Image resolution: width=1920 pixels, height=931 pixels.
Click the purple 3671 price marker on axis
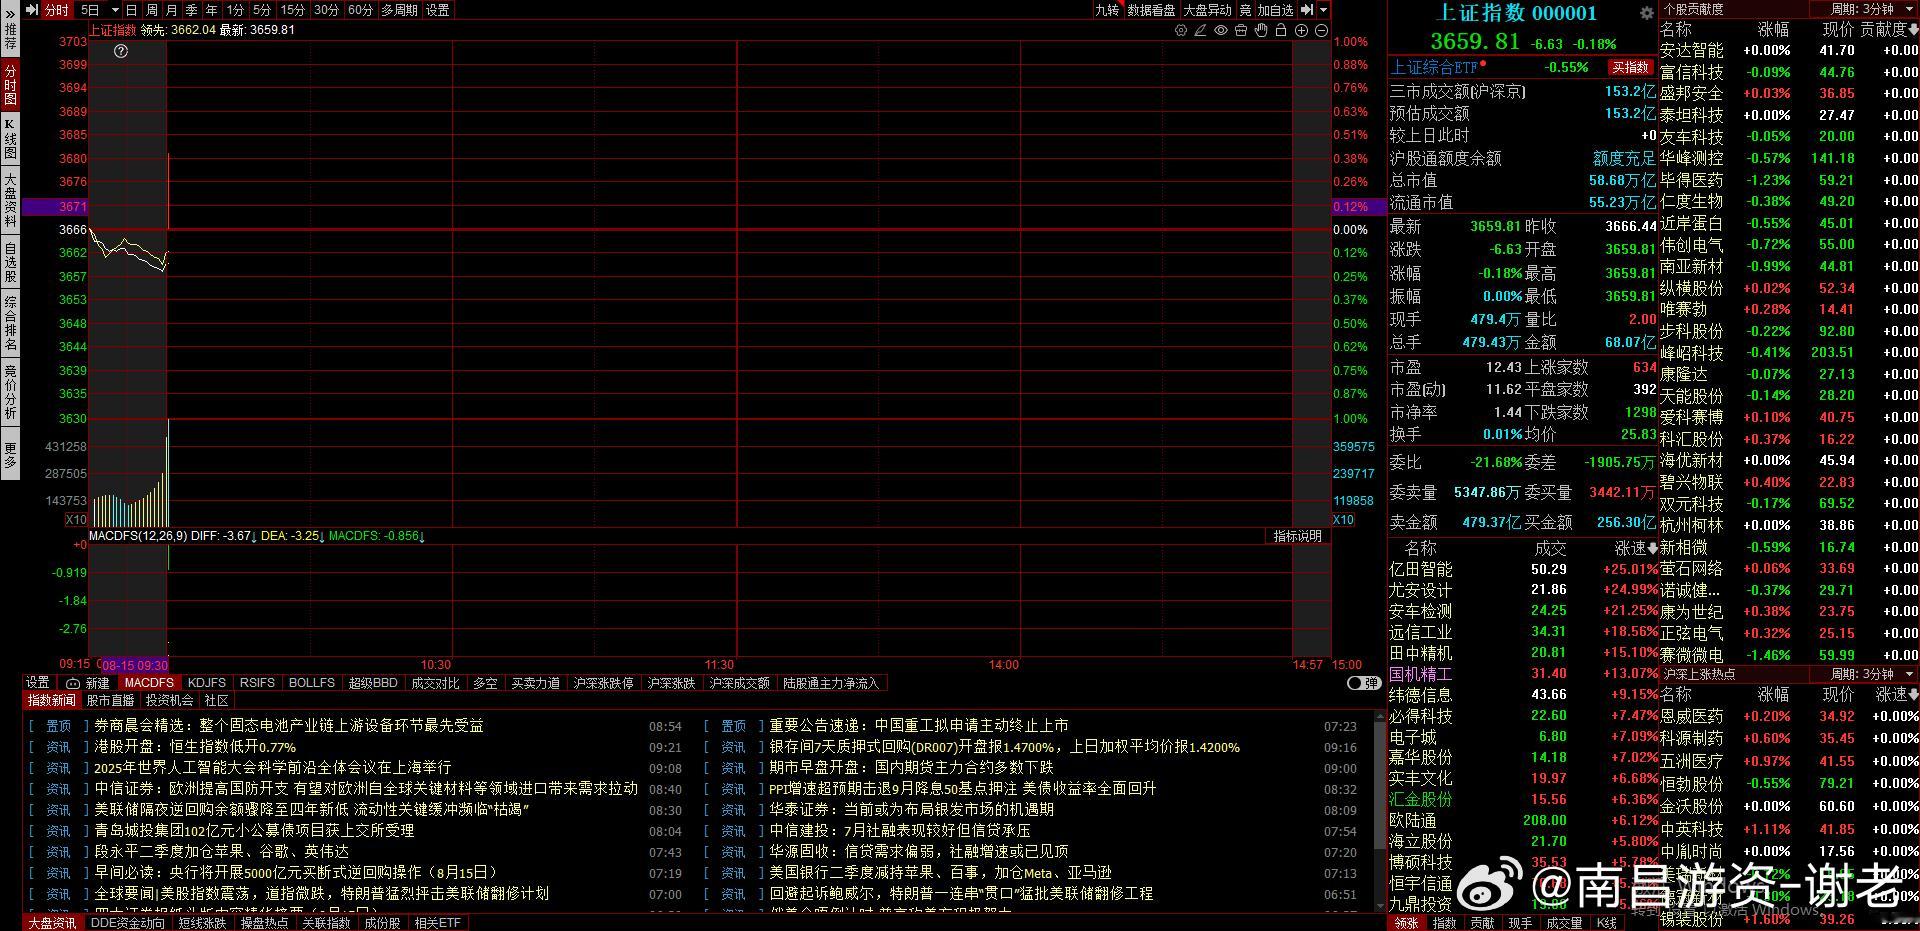point(55,206)
